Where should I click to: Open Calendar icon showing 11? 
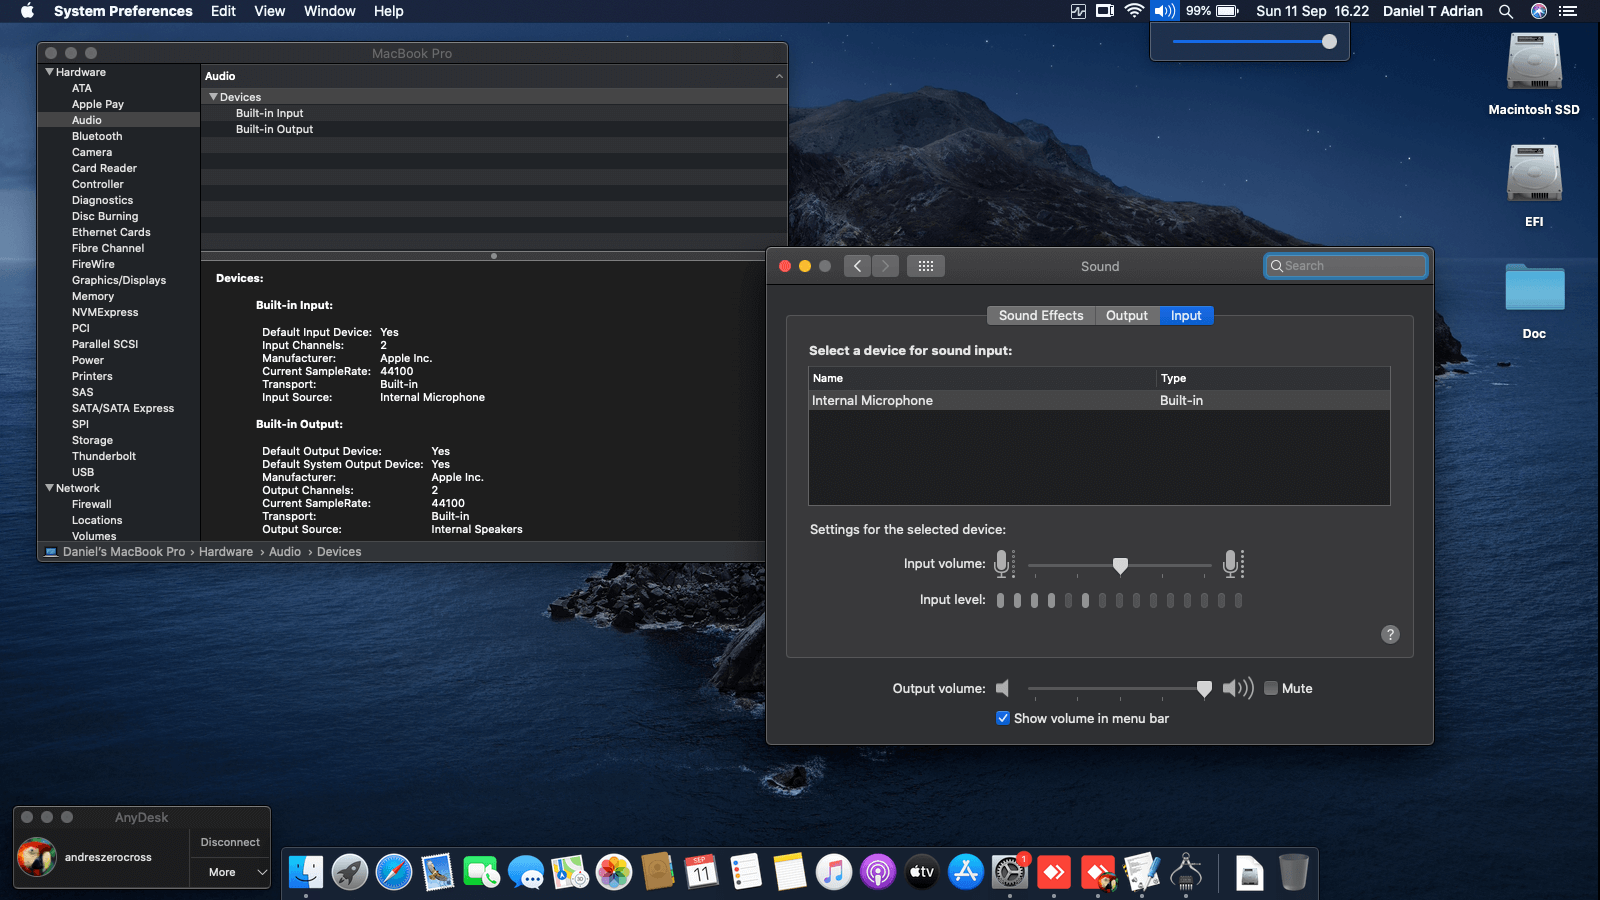tap(702, 872)
